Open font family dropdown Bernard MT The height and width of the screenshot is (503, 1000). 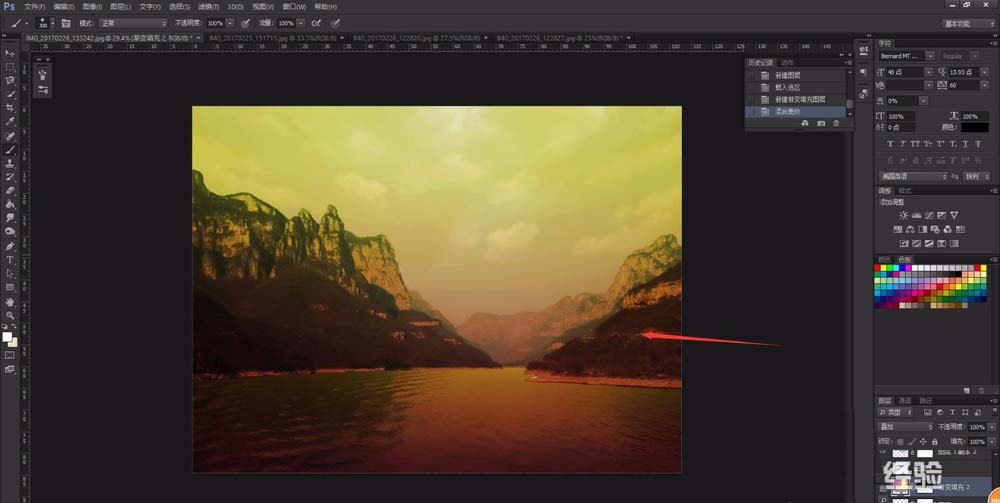[930, 56]
